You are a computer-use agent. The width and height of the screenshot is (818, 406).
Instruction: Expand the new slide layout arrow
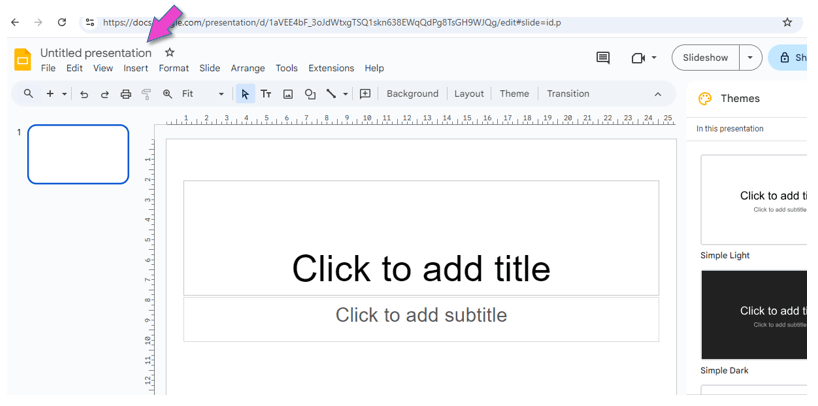point(65,94)
